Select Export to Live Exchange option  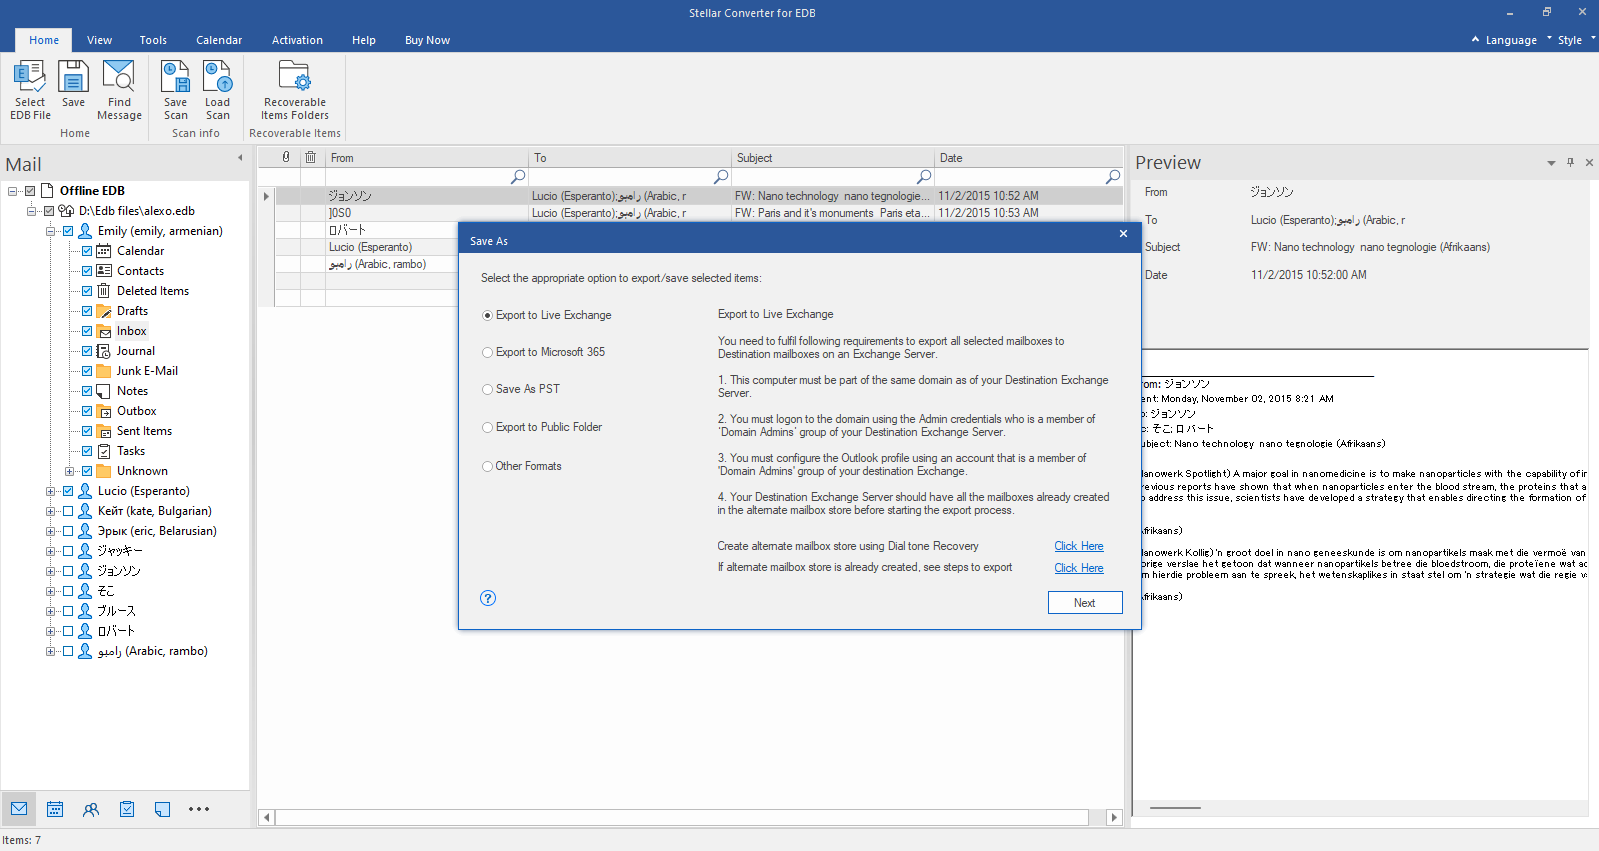(x=487, y=315)
